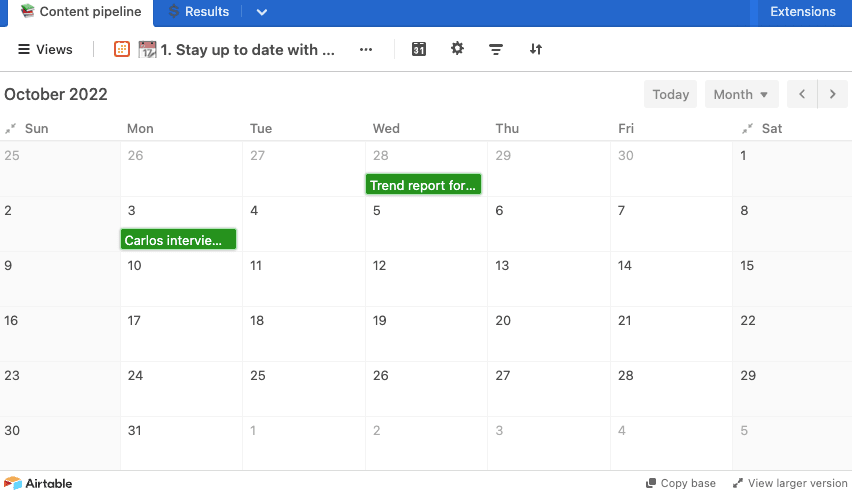852x493 pixels.
Task: Click the Copy base icon
Action: click(x=651, y=483)
